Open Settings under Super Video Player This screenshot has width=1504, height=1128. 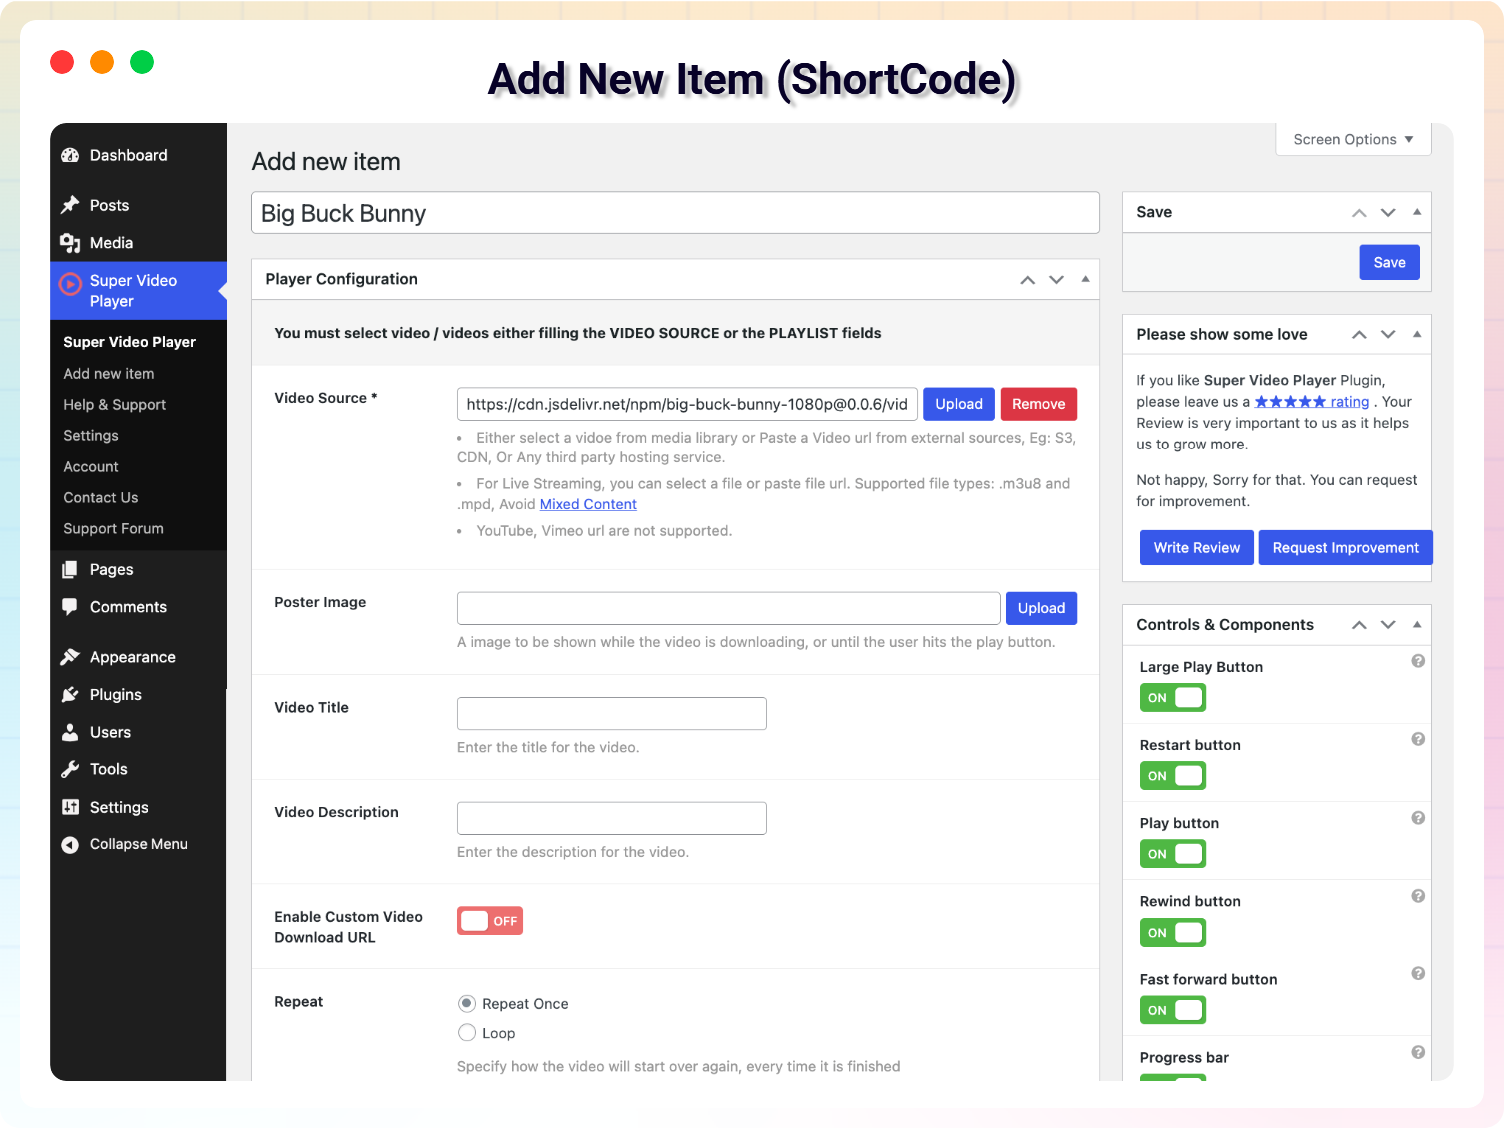[x=91, y=435]
